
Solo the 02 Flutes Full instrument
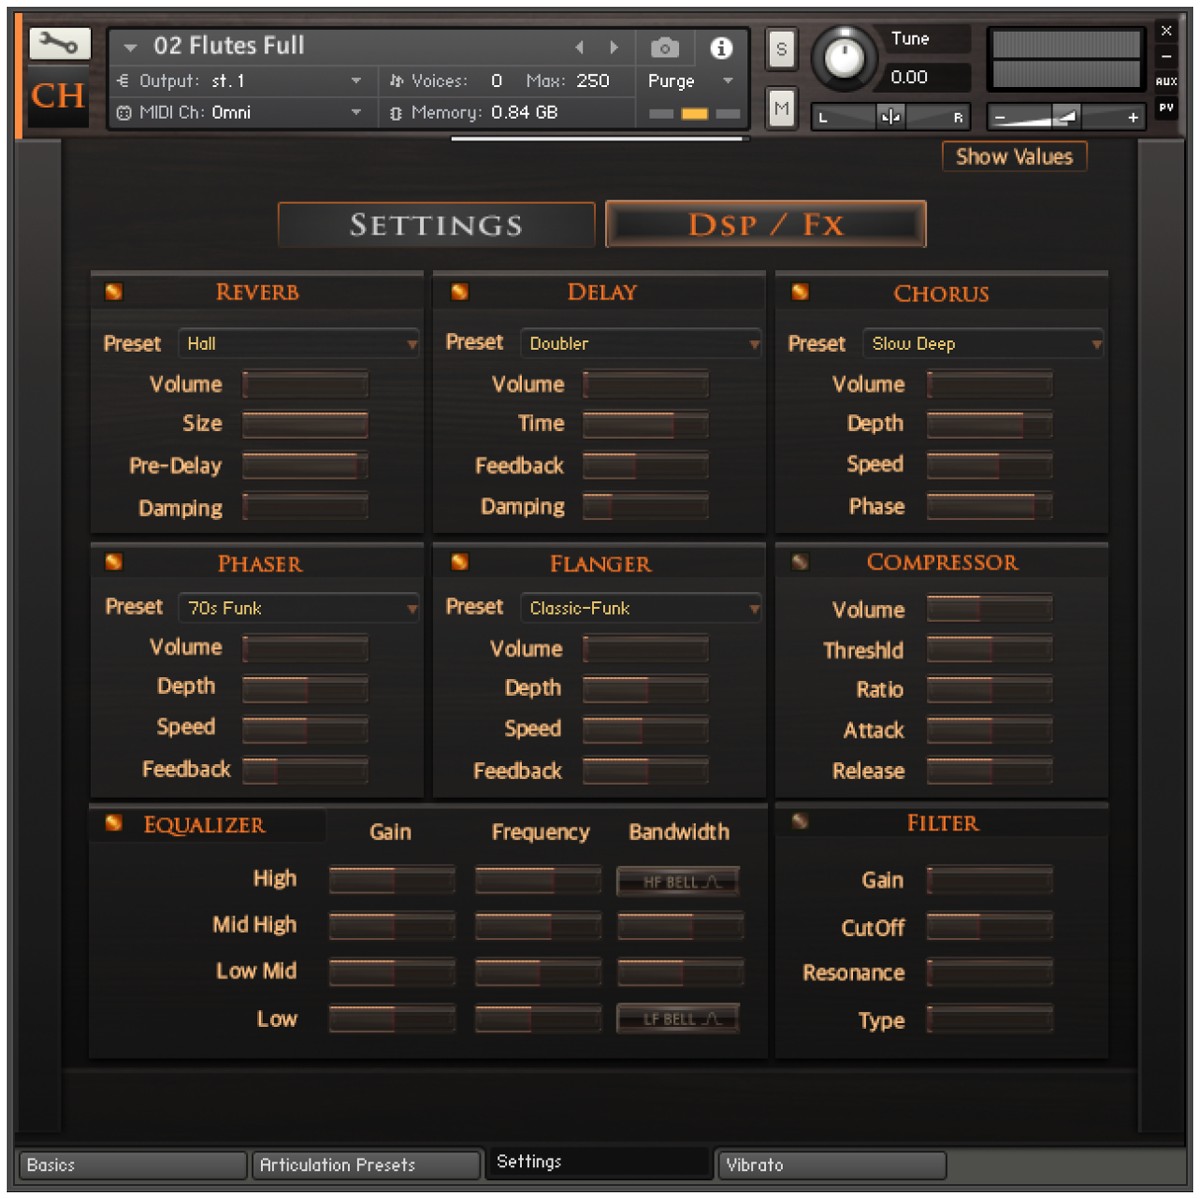point(781,50)
